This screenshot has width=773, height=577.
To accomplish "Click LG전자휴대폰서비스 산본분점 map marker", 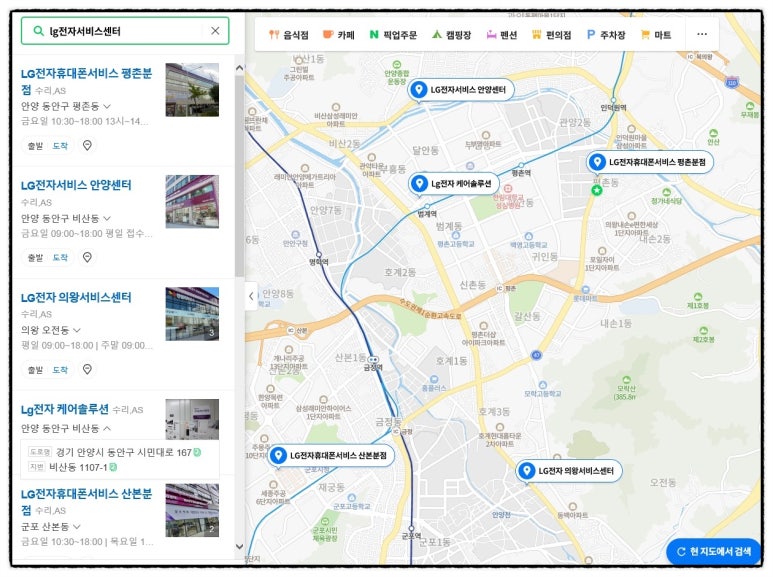I will click(331, 455).
